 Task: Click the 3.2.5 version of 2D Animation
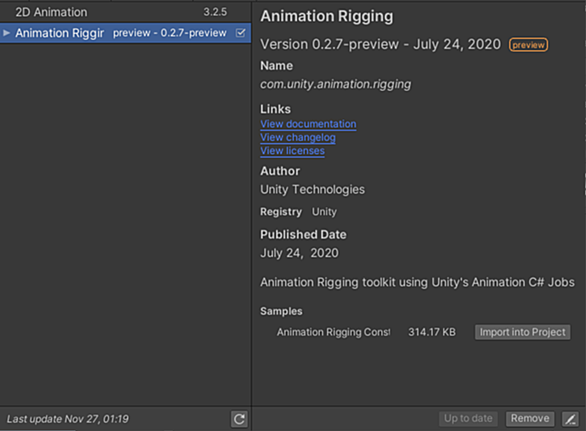coord(215,12)
